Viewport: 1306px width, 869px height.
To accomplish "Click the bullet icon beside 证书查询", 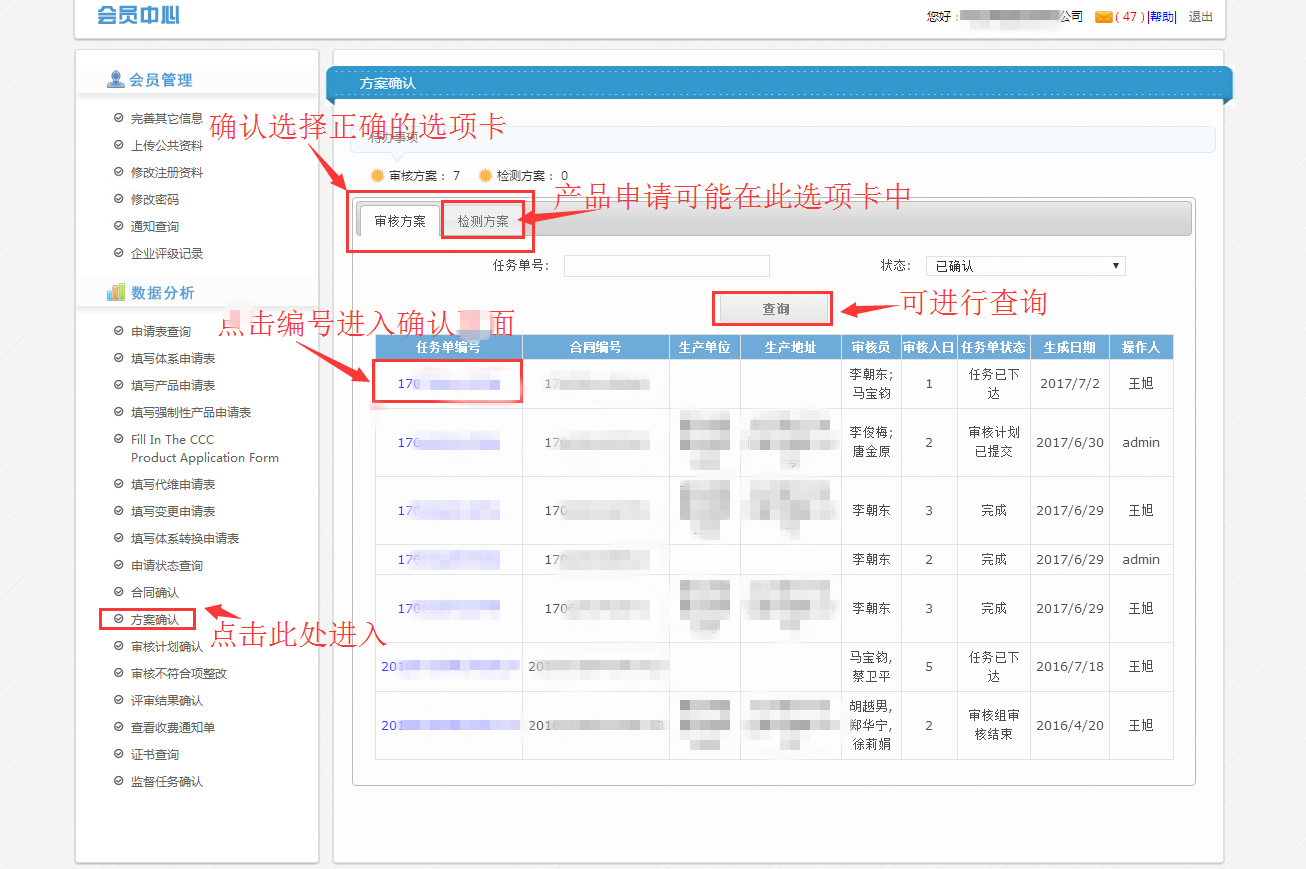I will click(119, 754).
